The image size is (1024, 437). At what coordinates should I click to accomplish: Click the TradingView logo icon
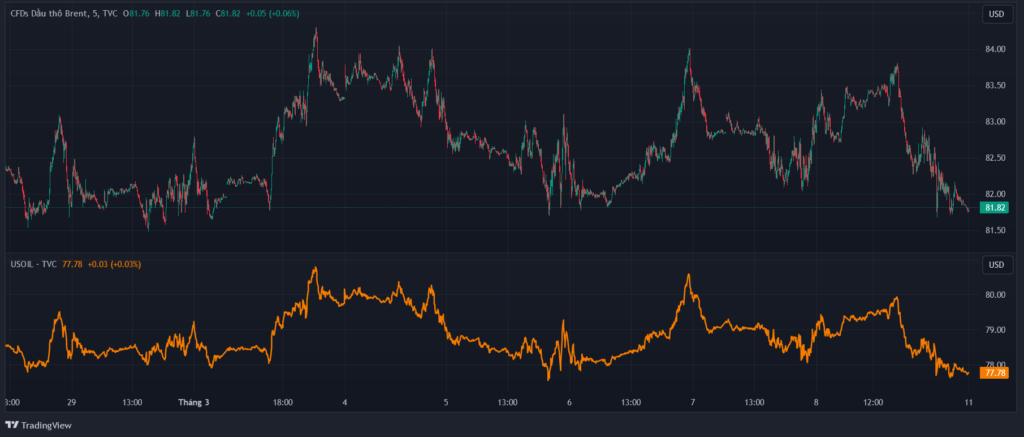click(x=11, y=425)
